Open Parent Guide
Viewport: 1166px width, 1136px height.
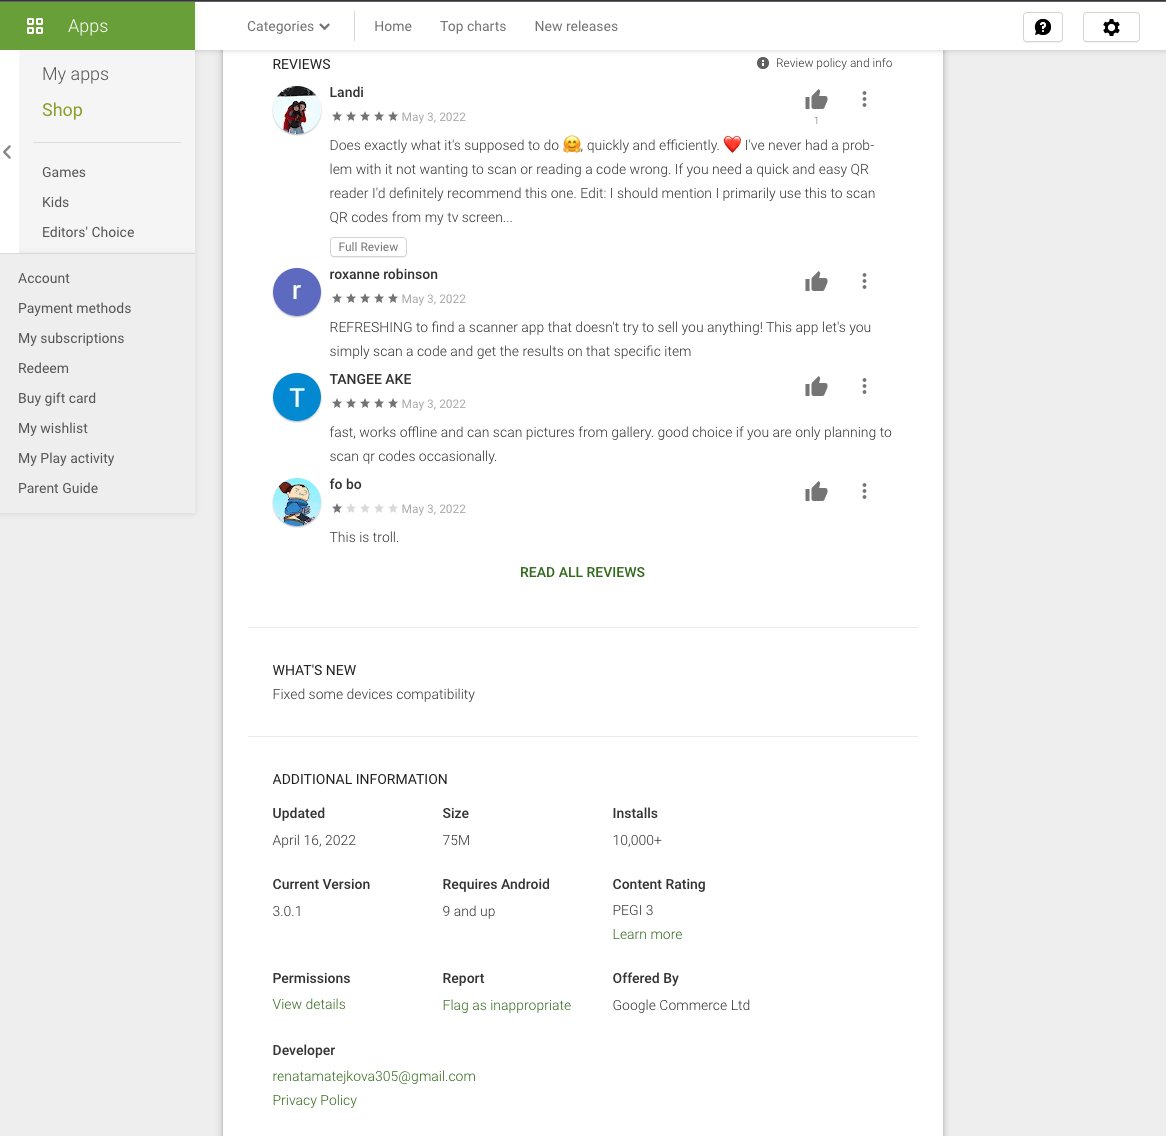pos(58,488)
